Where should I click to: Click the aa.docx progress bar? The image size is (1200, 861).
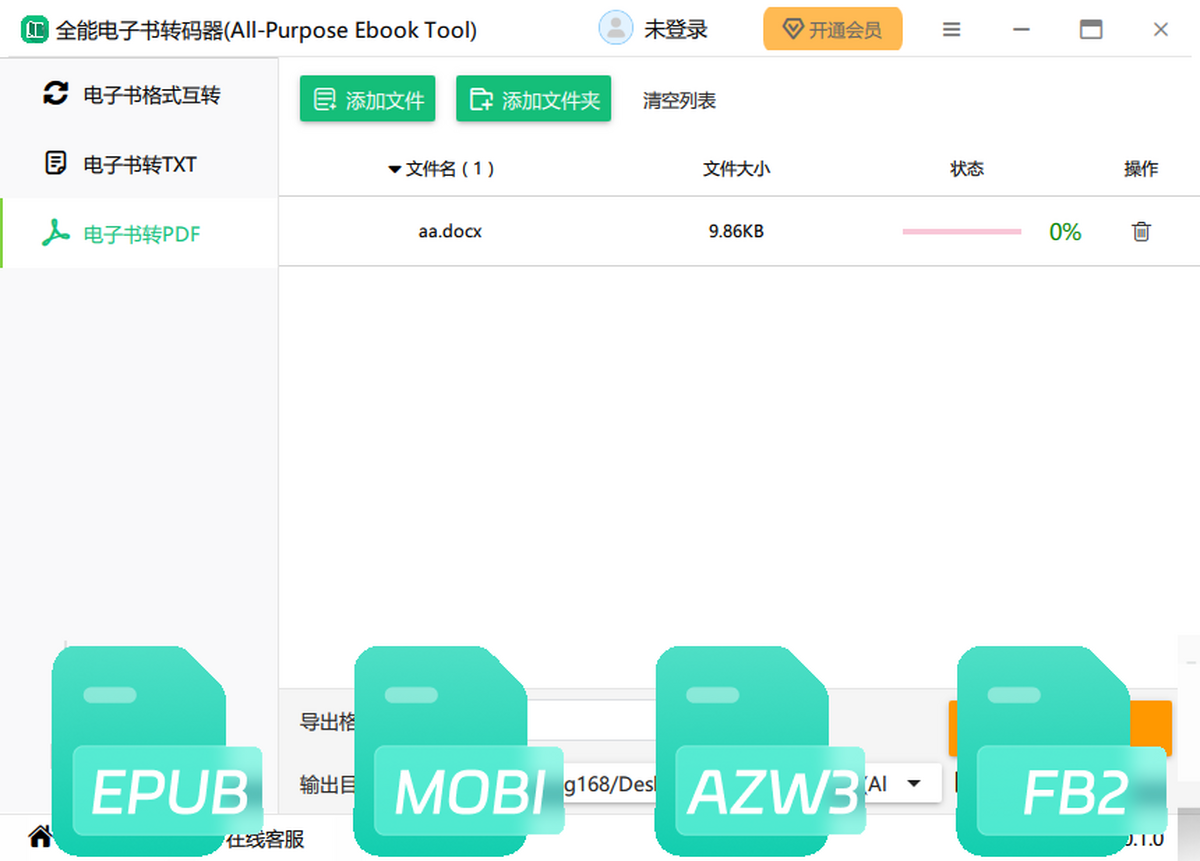961,232
